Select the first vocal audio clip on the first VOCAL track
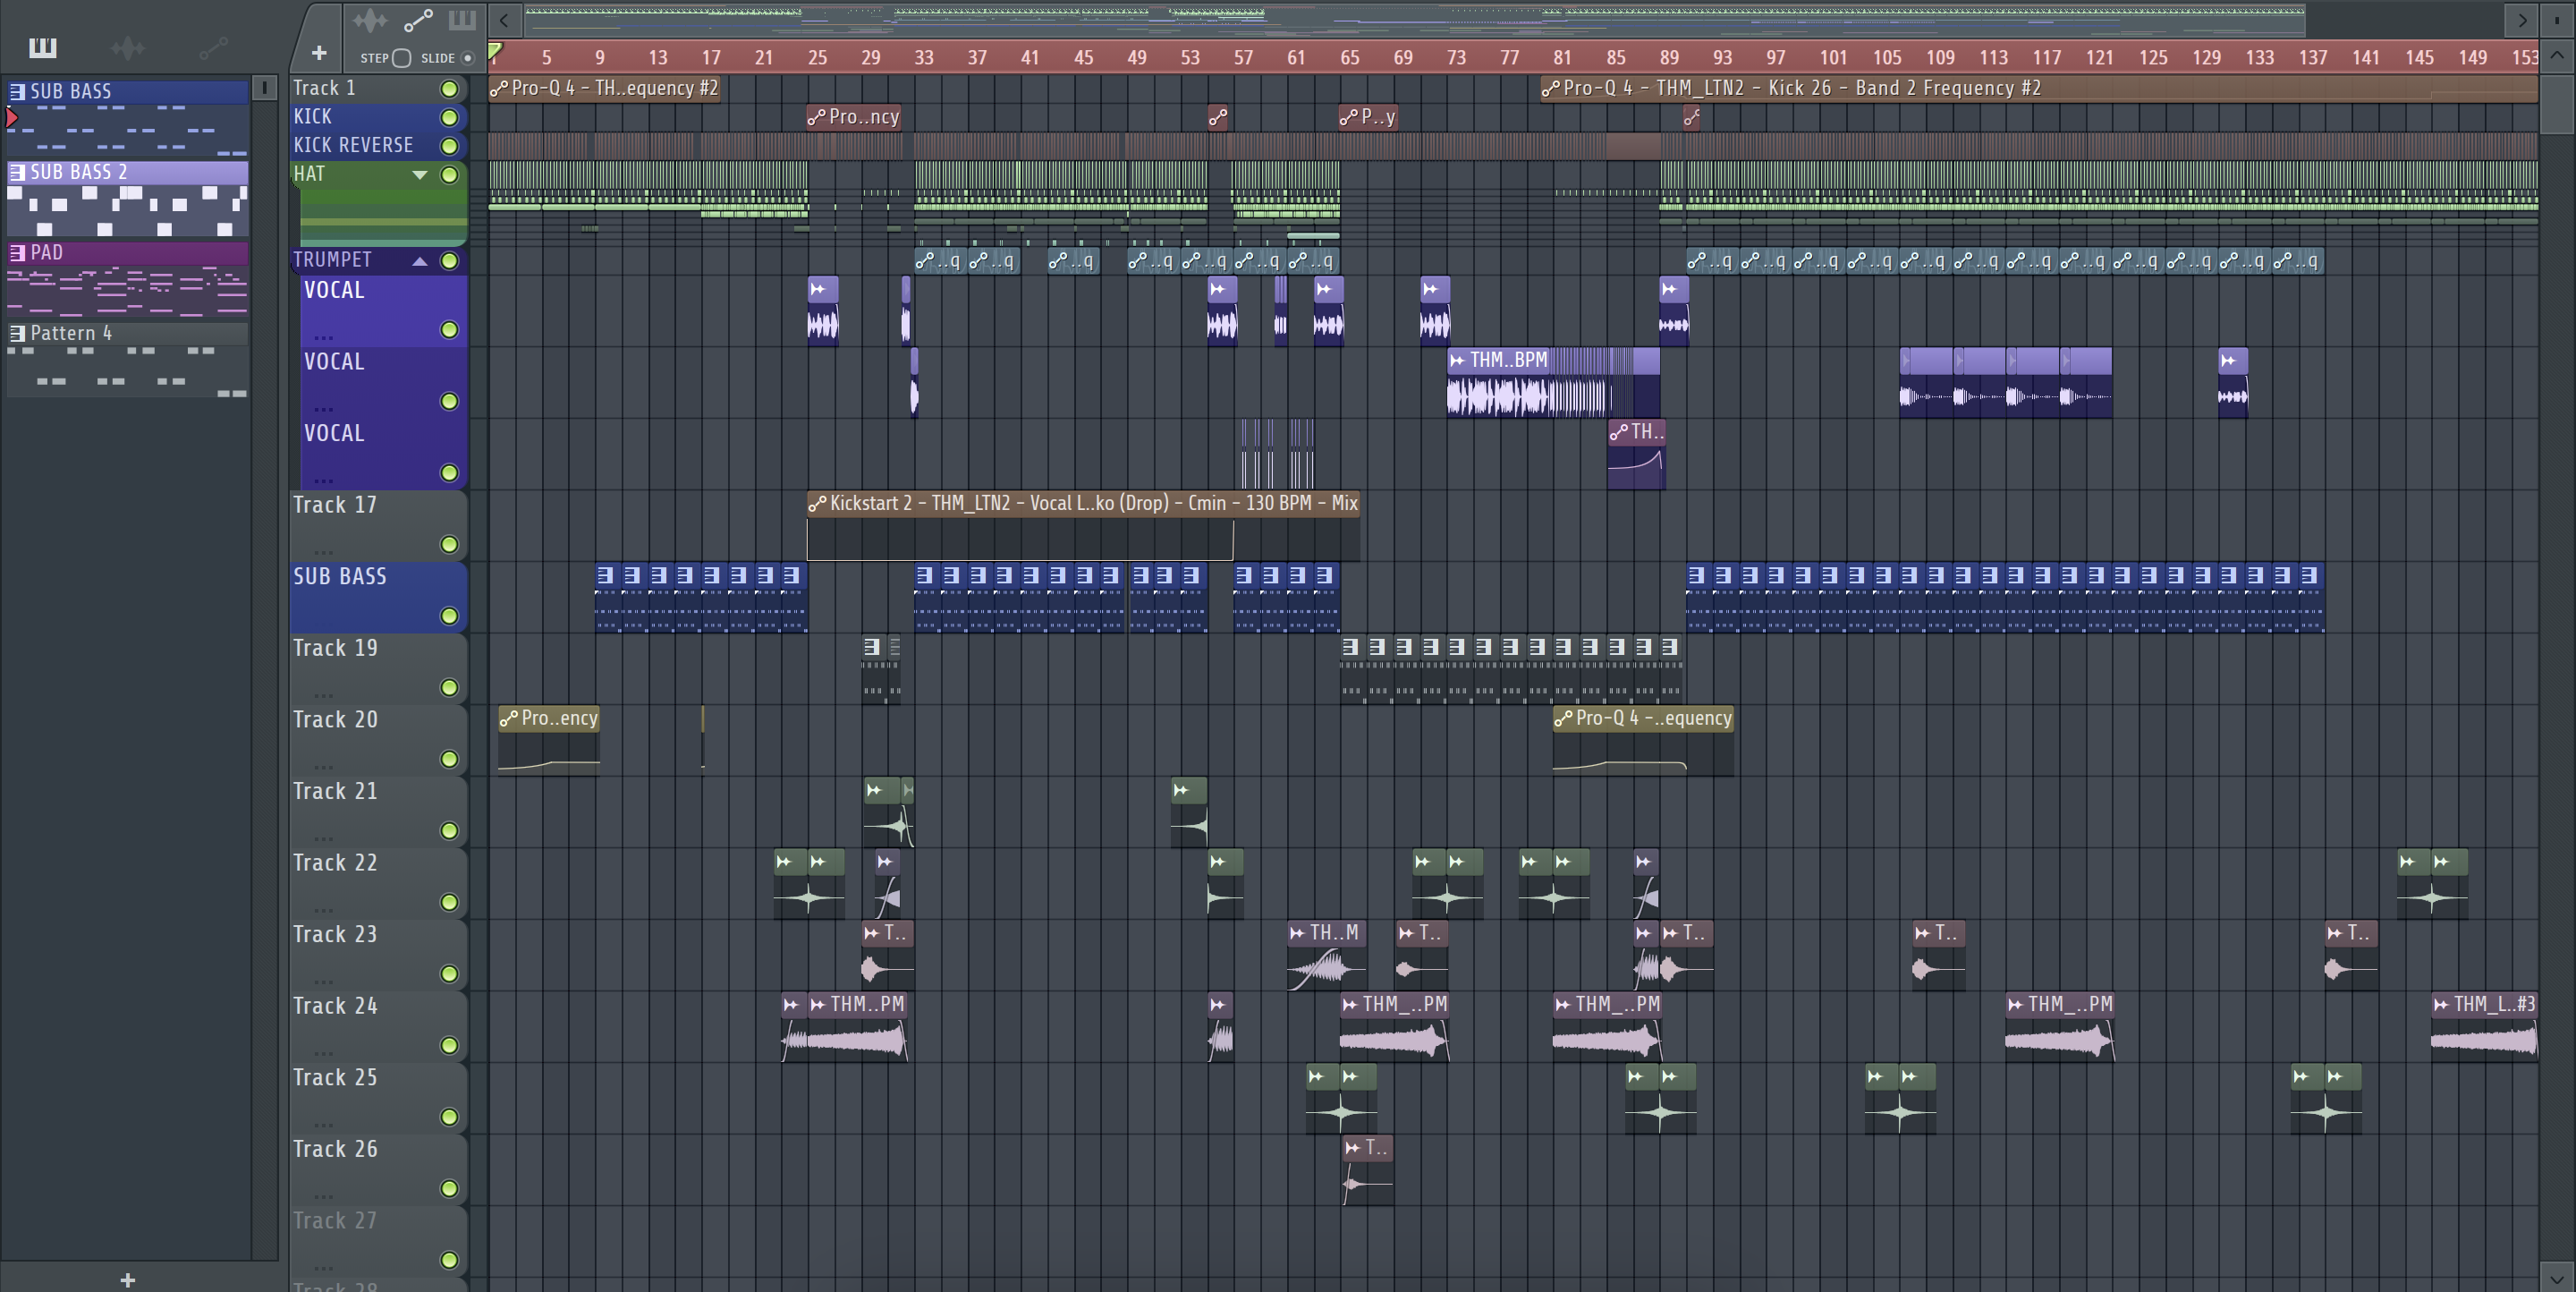2576x1292 pixels. coord(822,312)
